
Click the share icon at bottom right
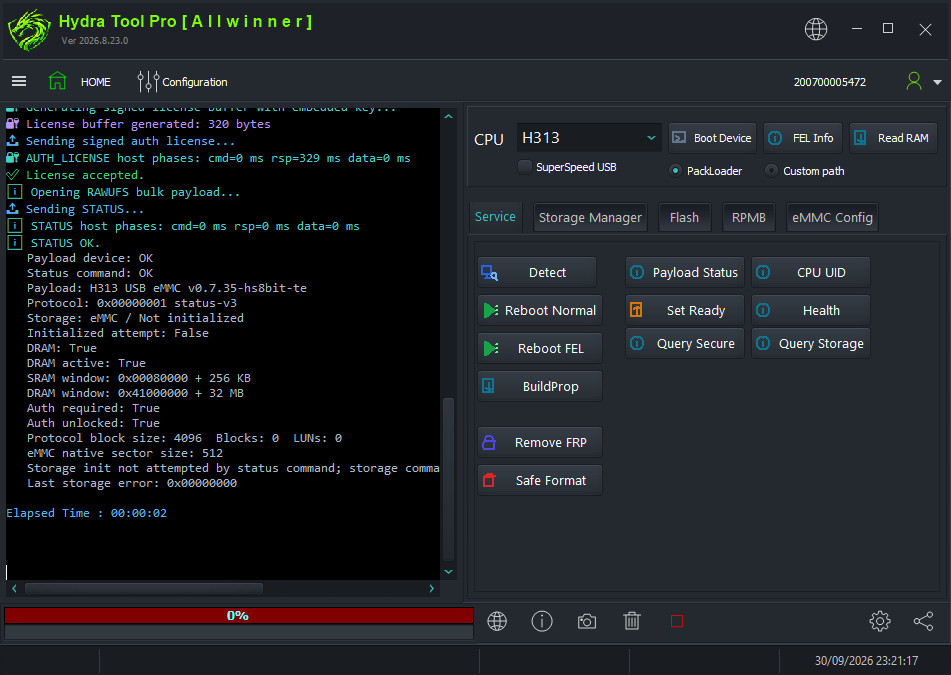pyautogui.click(x=924, y=621)
